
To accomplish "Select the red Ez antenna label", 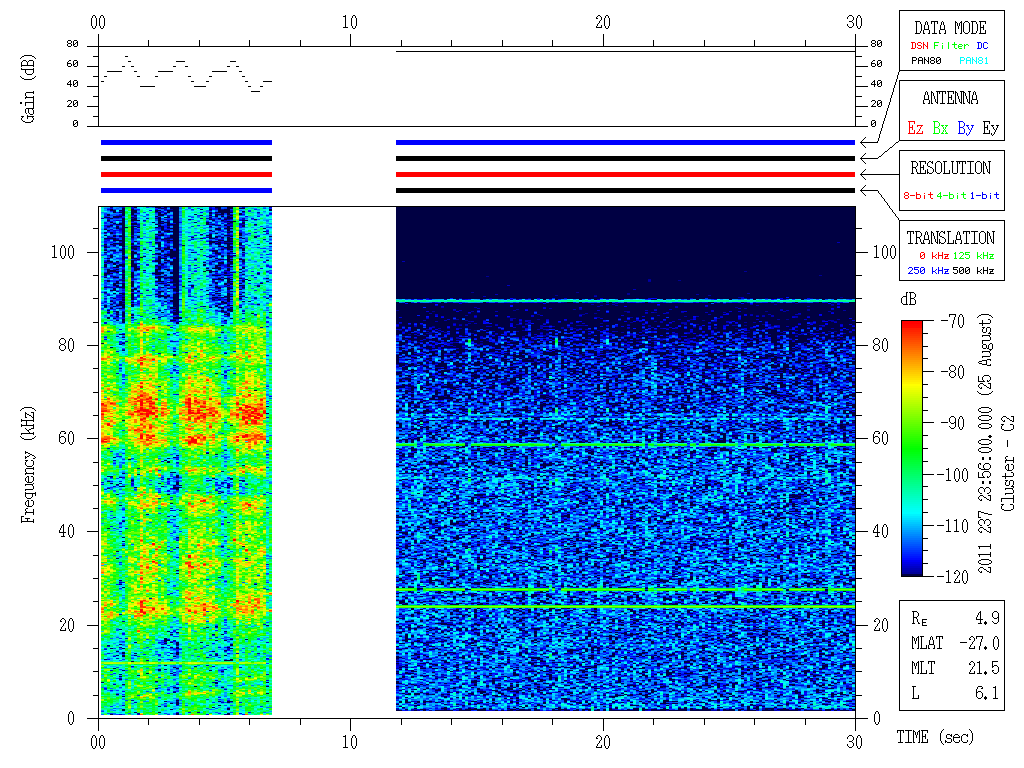I will point(915,128).
